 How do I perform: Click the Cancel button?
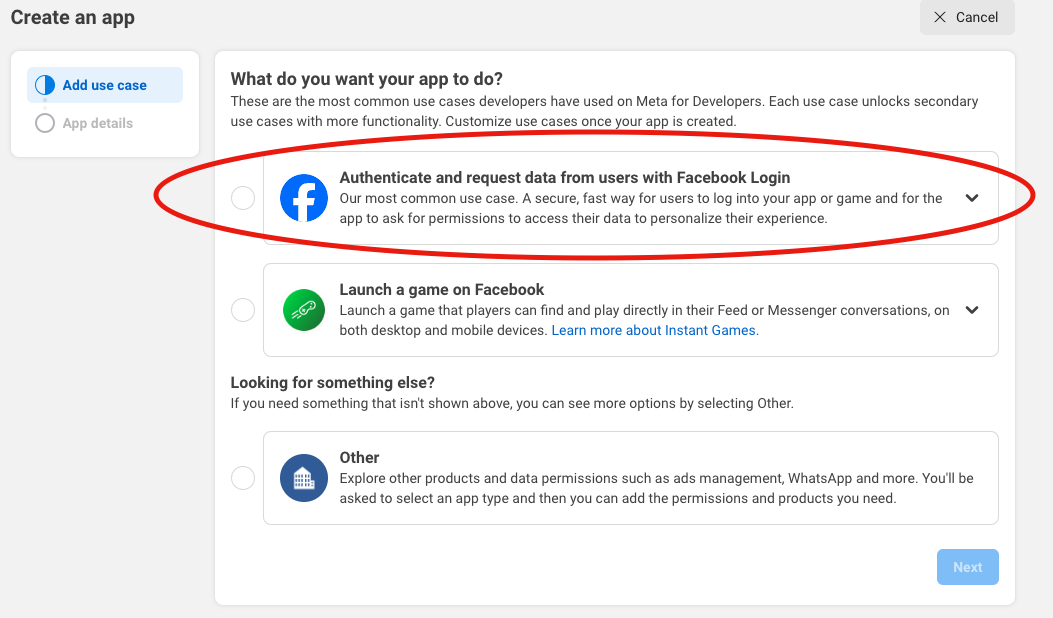tap(966, 17)
